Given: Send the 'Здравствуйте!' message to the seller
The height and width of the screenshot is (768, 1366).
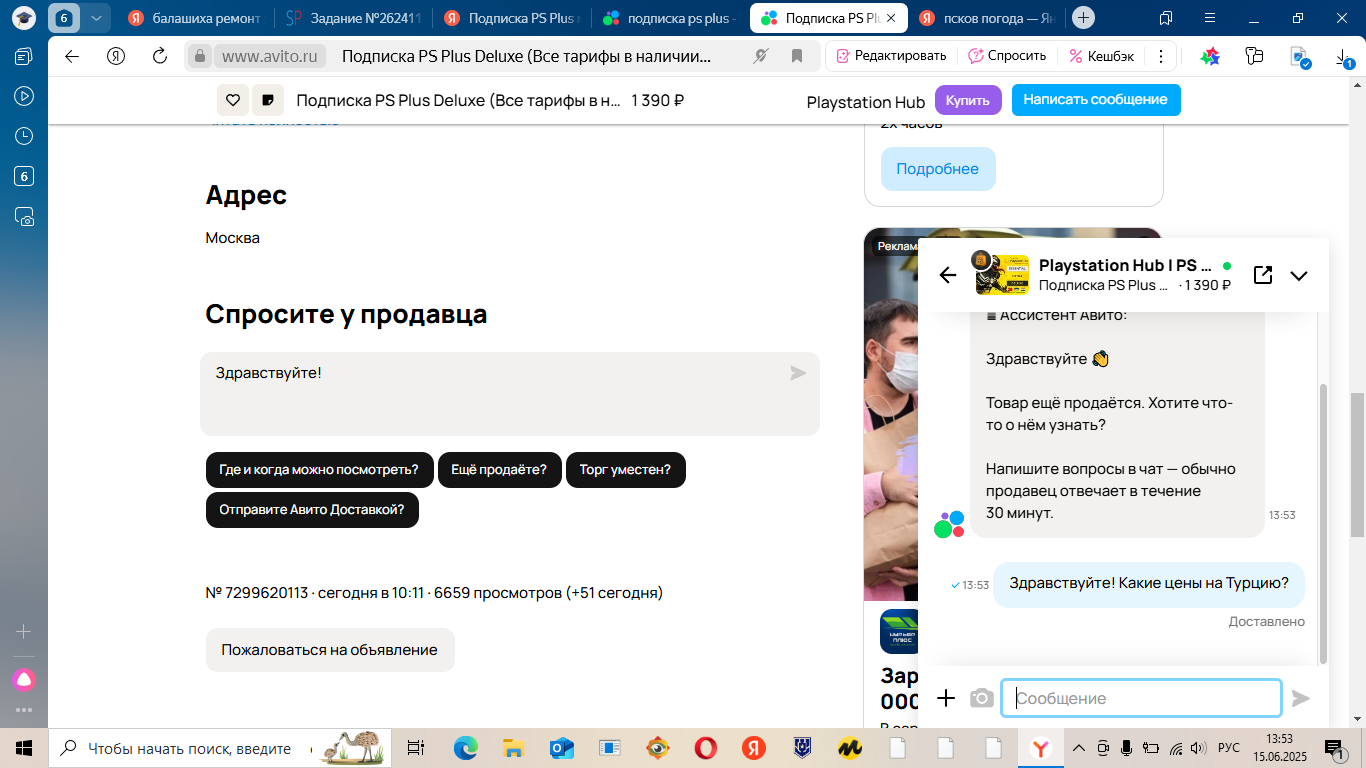Looking at the screenshot, I should (x=798, y=373).
